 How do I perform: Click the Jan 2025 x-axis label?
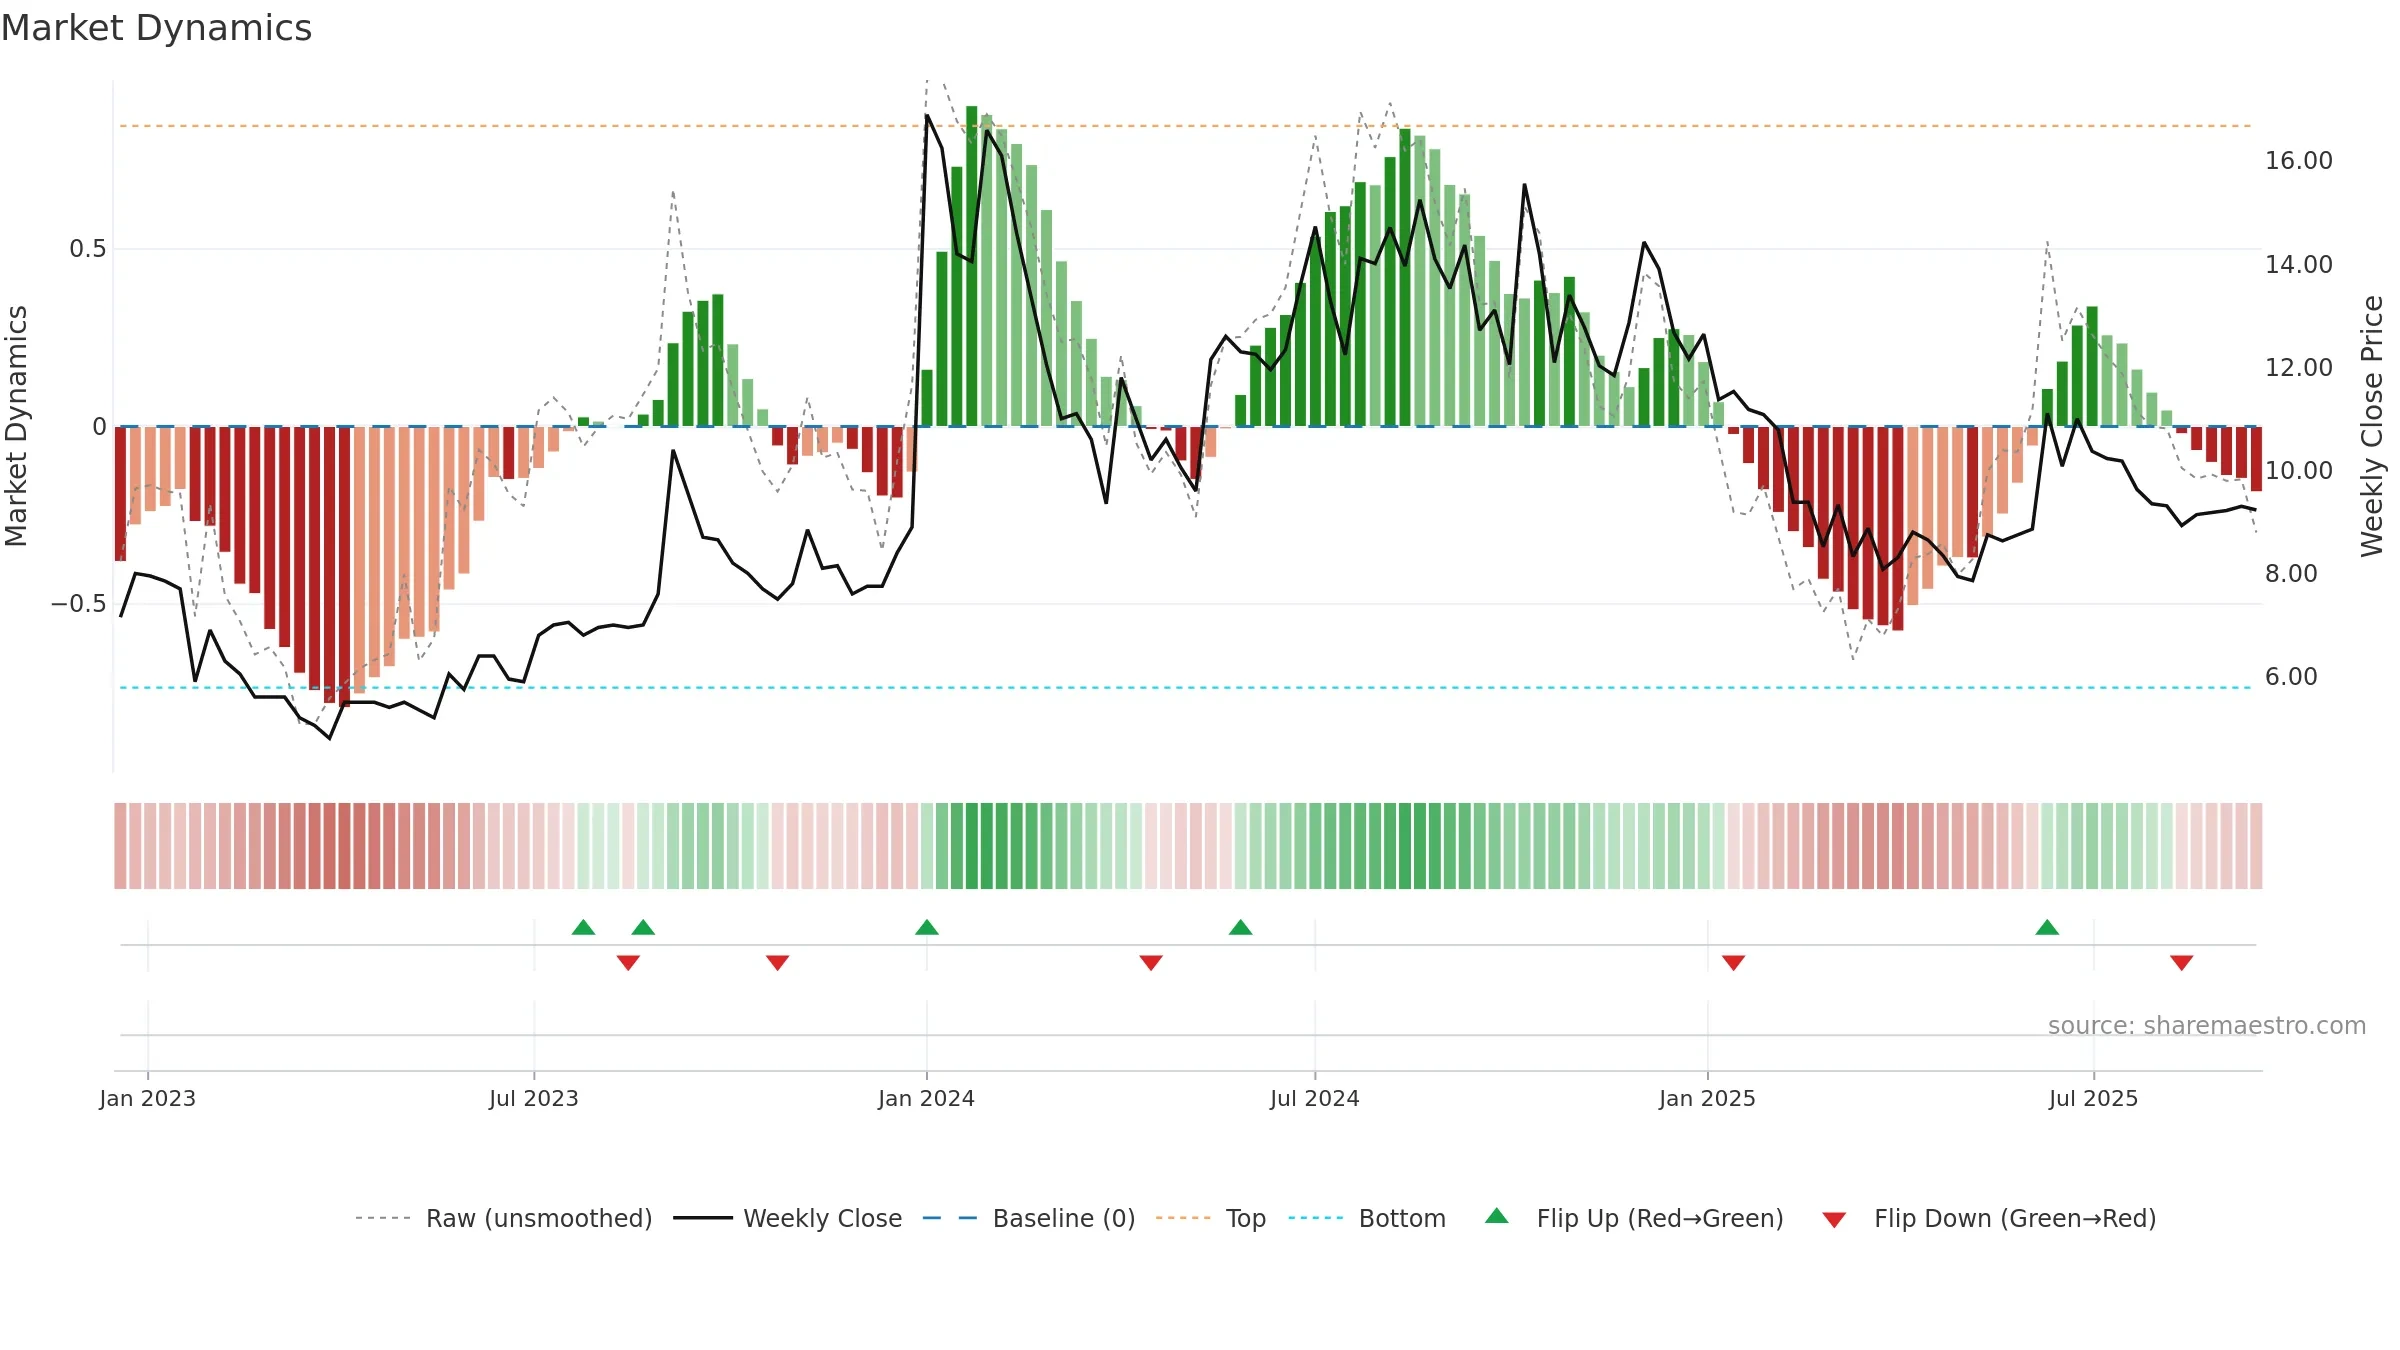tap(1708, 1098)
